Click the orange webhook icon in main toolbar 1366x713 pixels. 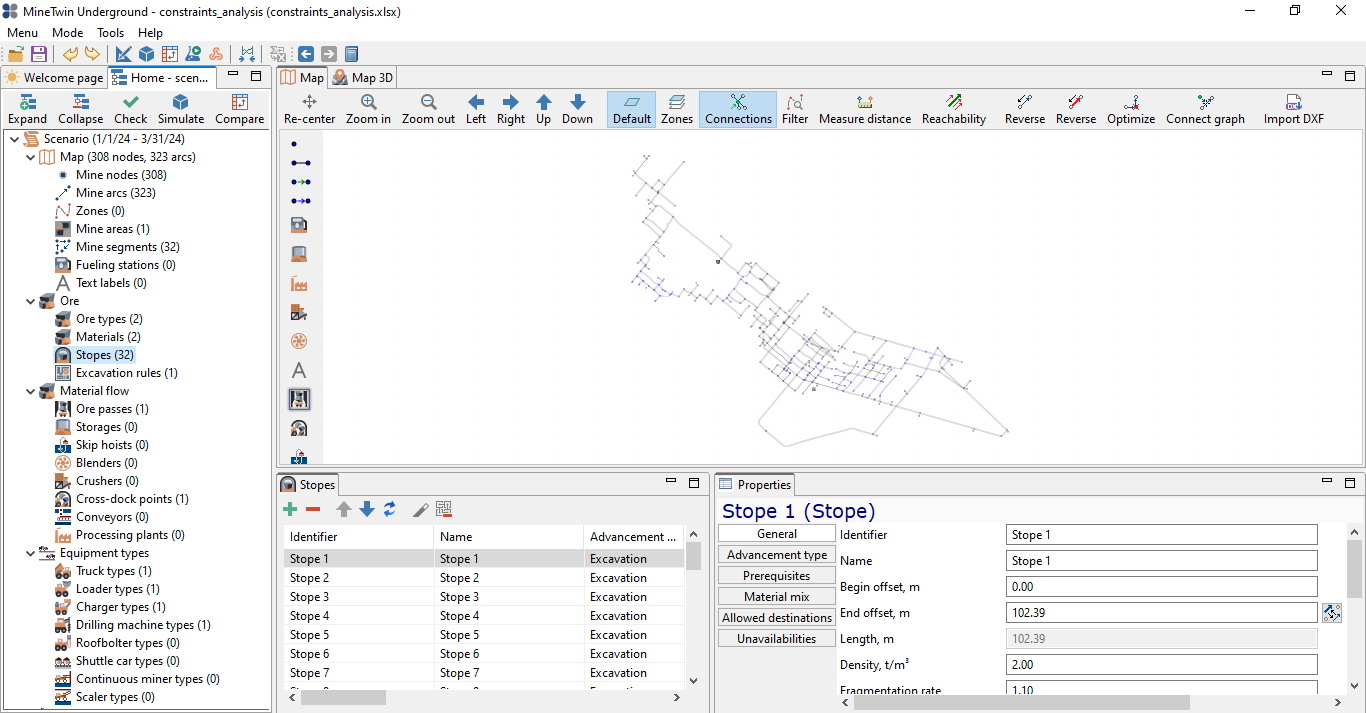point(215,54)
